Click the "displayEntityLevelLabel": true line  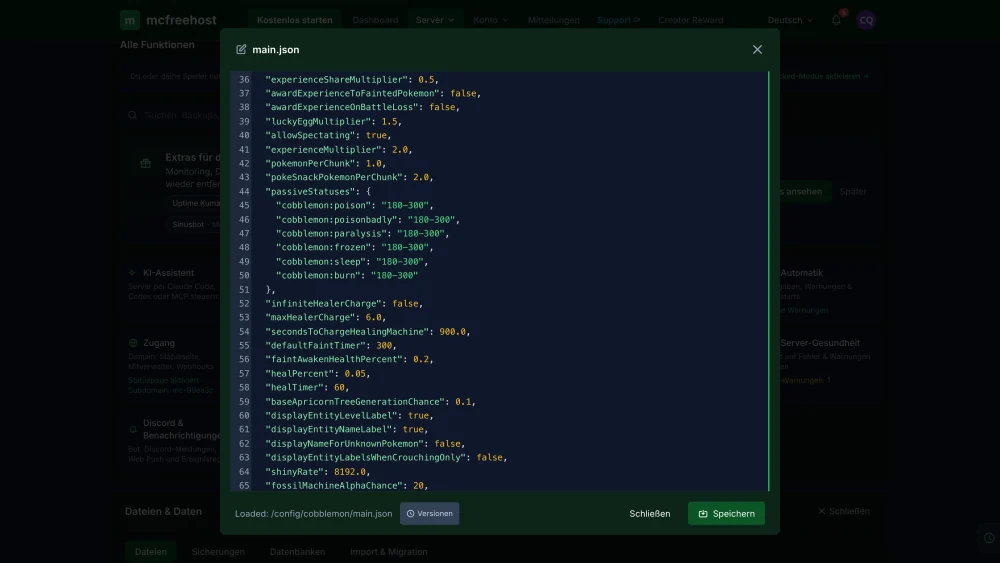click(x=349, y=416)
